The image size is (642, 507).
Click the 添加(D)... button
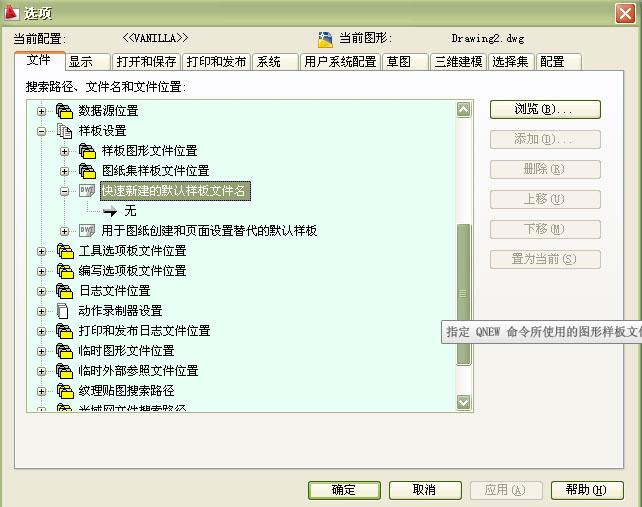point(545,139)
